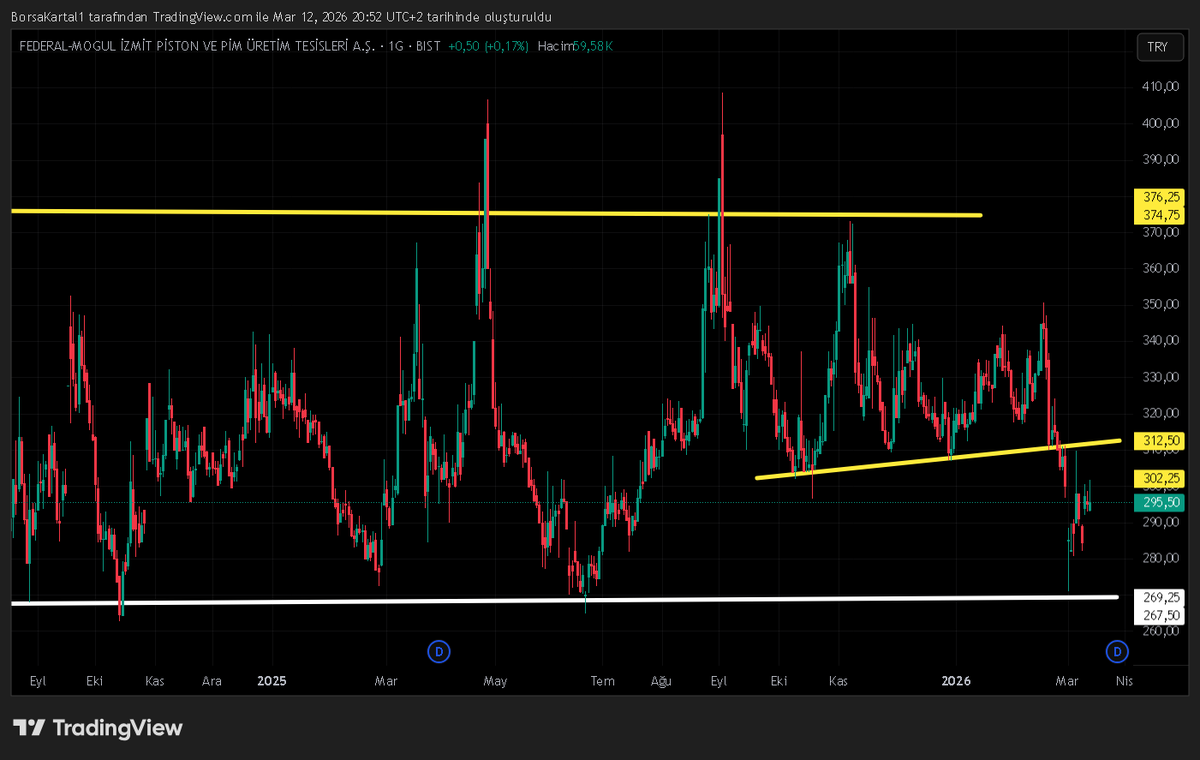Select the FEDERAL-MOGUL İZMİT PİSTON symbol title
The height and width of the screenshot is (760, 1200).
click(x=197, y=47)
